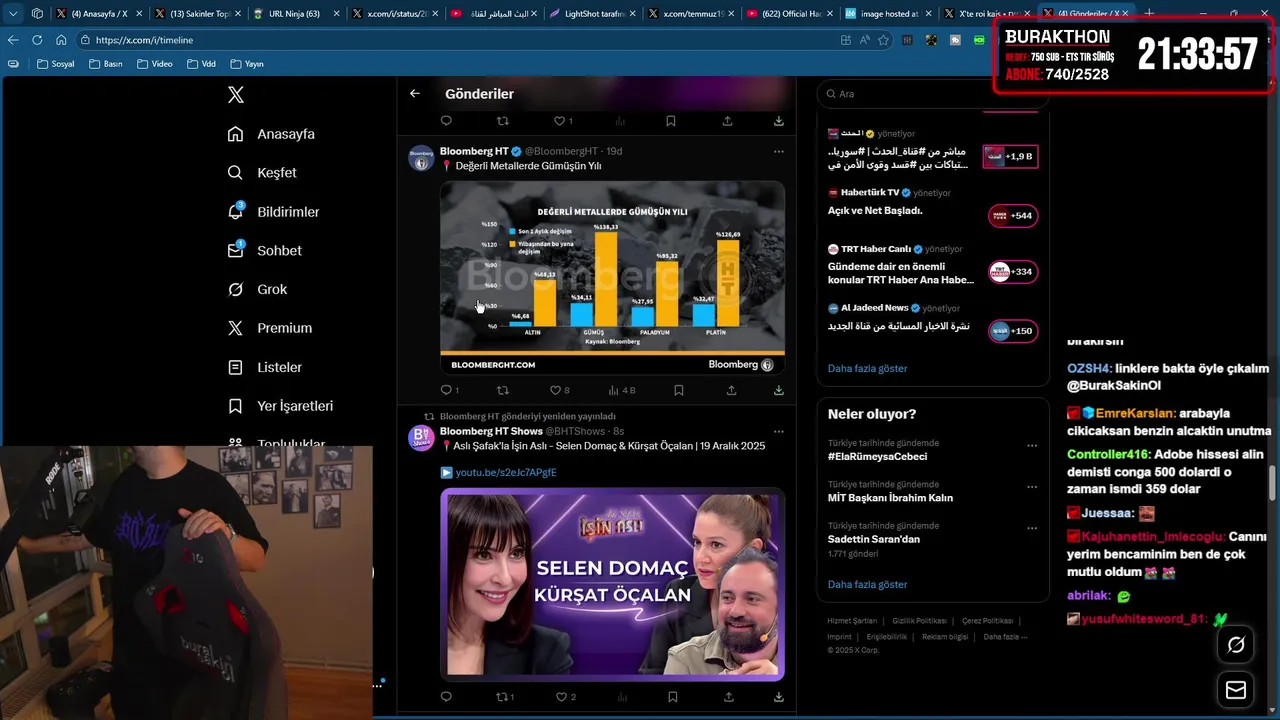
Task: Open more options on Bloomberg HT post
Action: [x=778, y=151]
